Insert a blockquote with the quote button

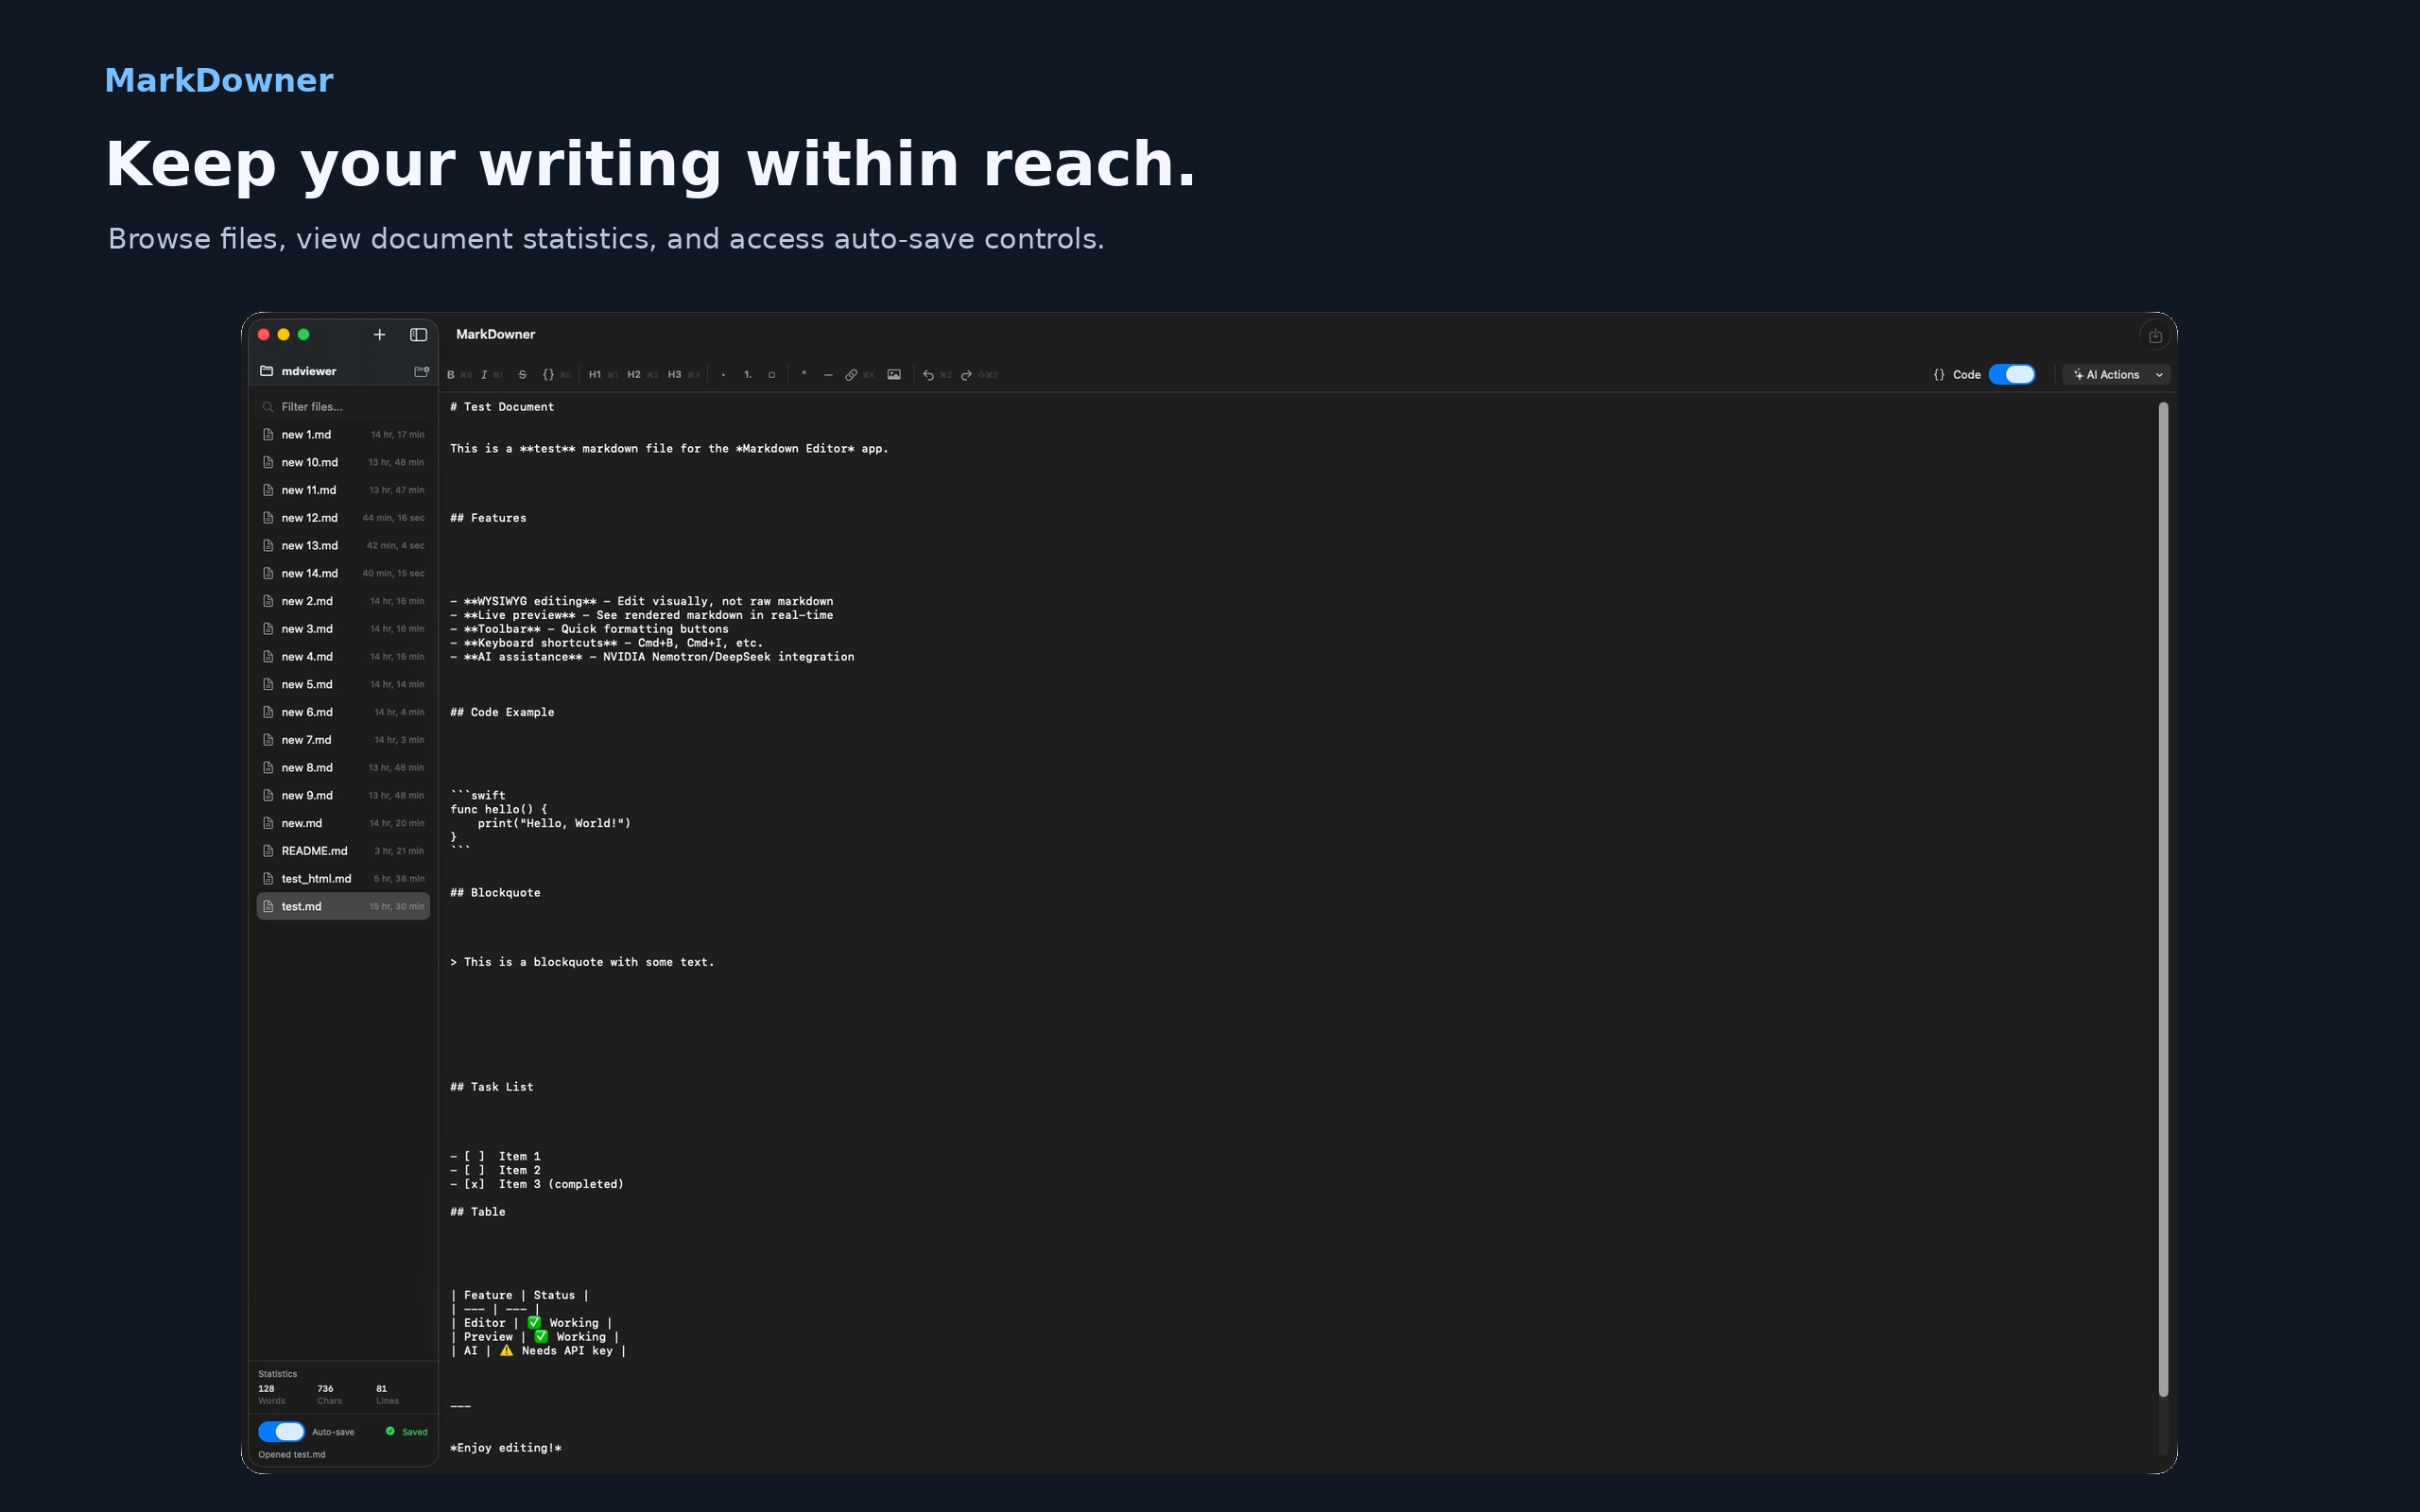click(804, 375)
